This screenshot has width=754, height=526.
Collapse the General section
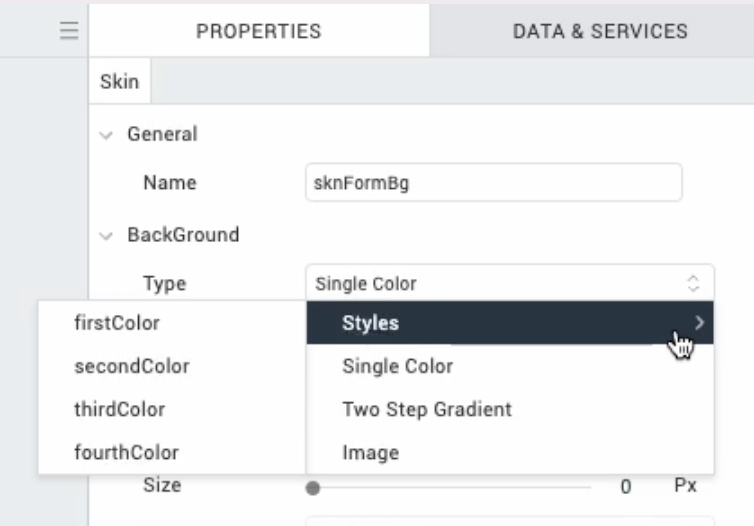click(107, 134)
